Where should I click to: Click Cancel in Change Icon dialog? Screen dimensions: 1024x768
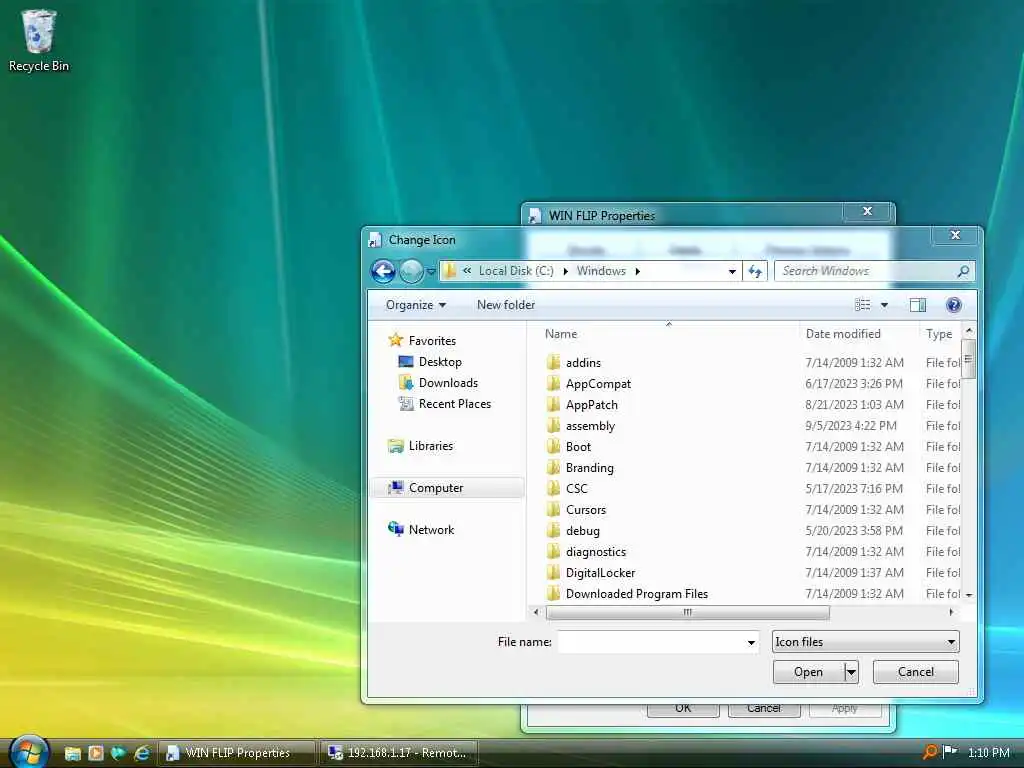pos(916,672)
